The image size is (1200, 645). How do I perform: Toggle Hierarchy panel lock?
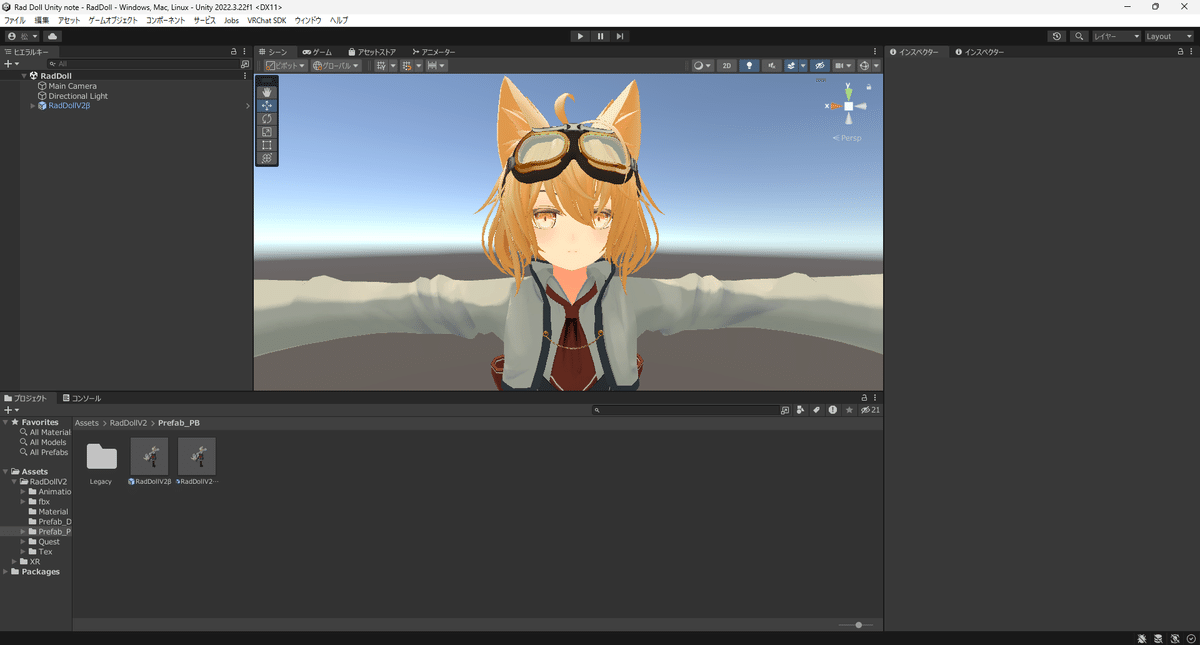point(234,51)
